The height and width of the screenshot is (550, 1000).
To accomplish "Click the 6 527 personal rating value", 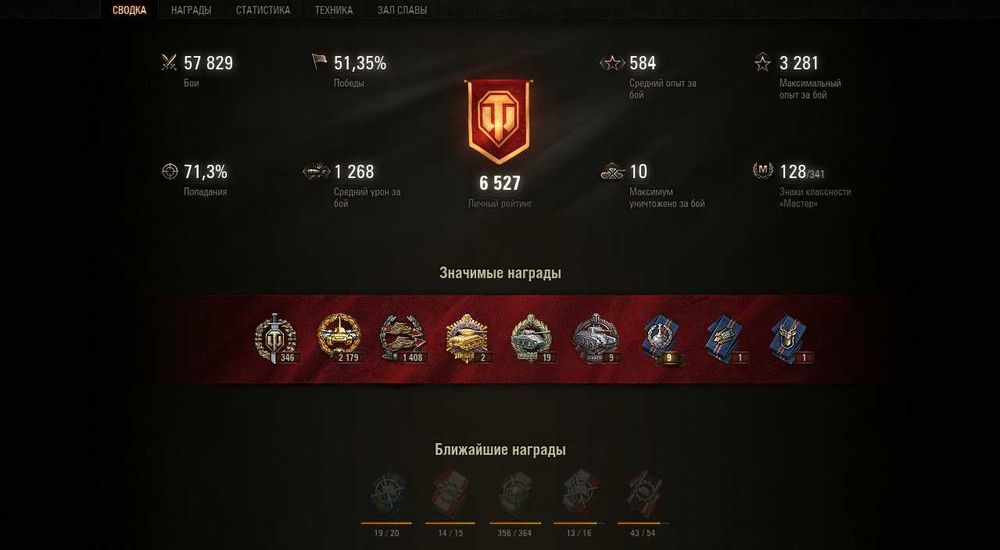I will coord(500,184).
